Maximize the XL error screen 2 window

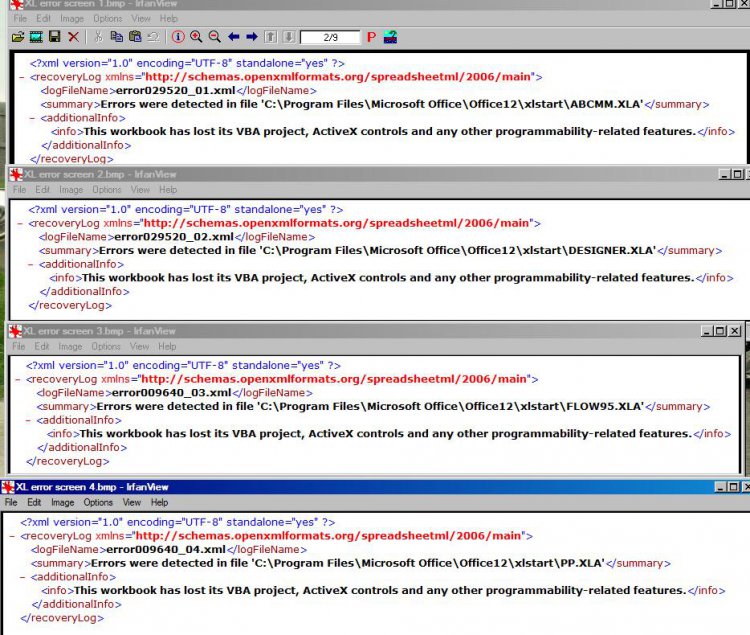click(738, 175)
